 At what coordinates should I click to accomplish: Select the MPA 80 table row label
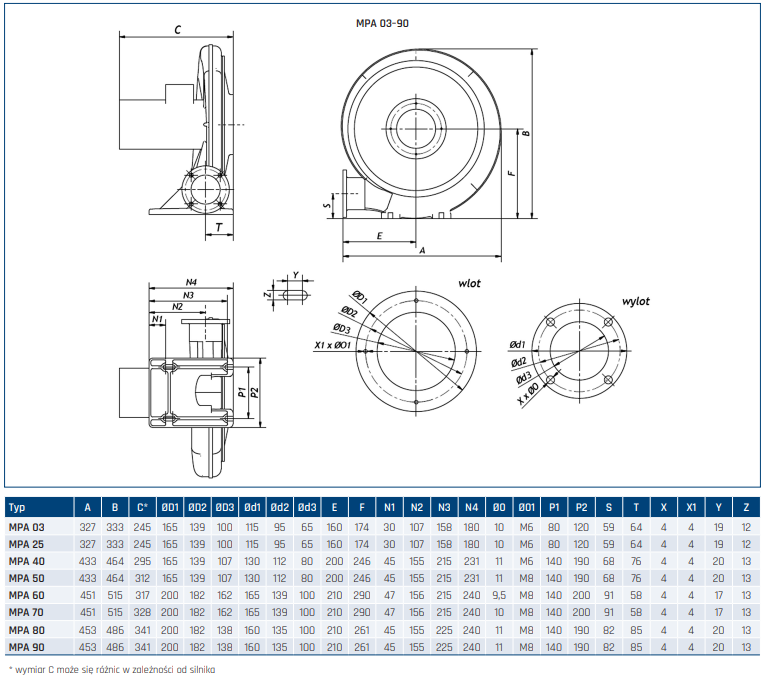[x=26, y=630]
